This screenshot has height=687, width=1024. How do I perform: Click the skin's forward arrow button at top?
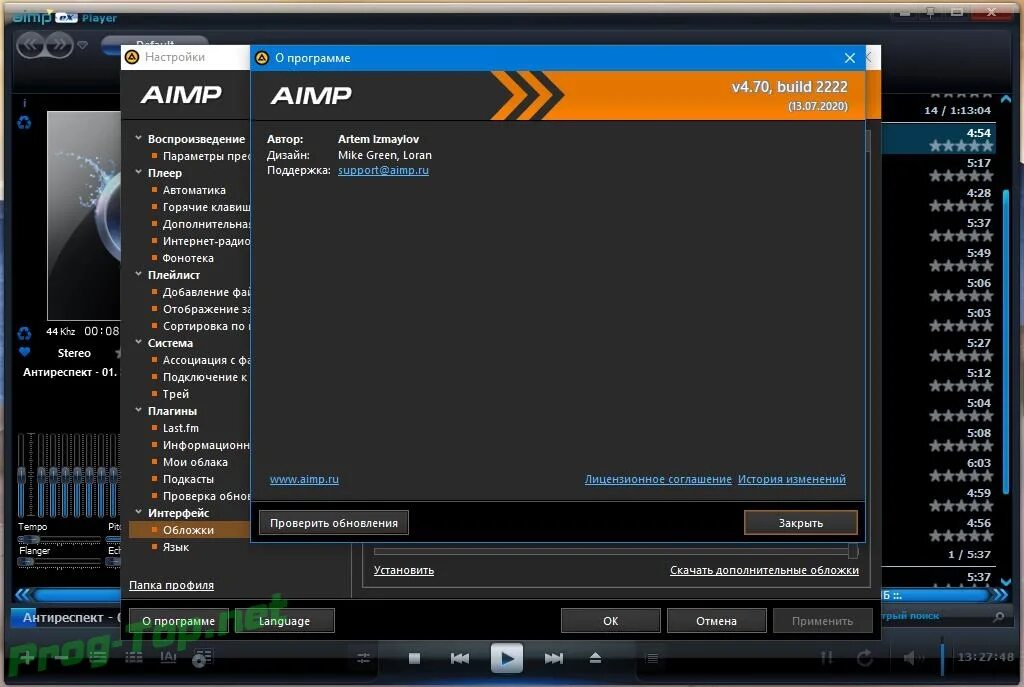[x=60, y=45]
